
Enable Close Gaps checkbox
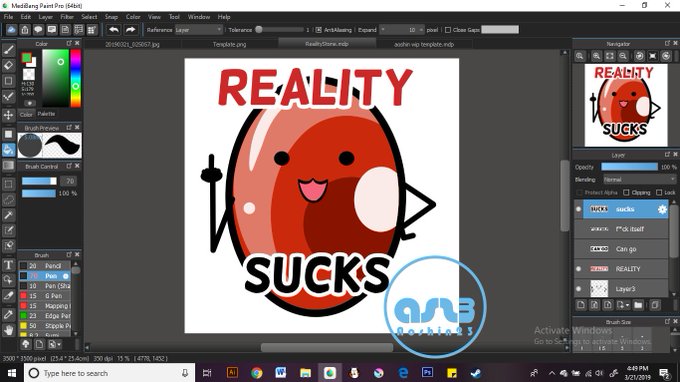point(448,30)
